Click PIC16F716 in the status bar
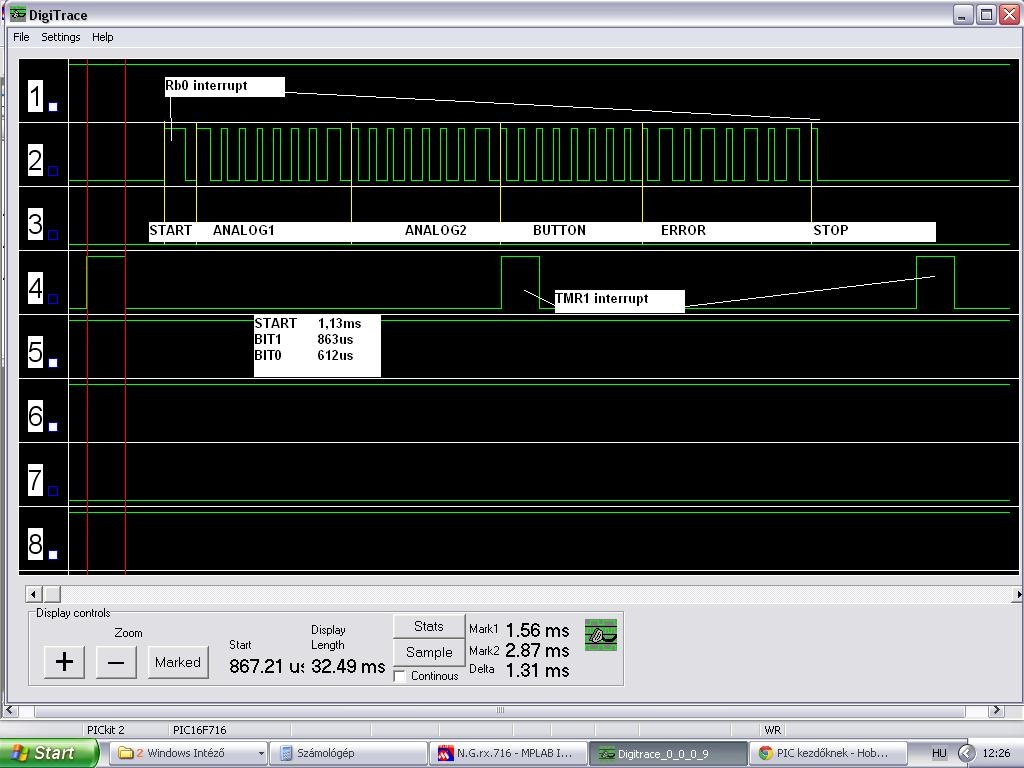The height and width of the screenshot is (768, 1024). click(x=199, y=730)
